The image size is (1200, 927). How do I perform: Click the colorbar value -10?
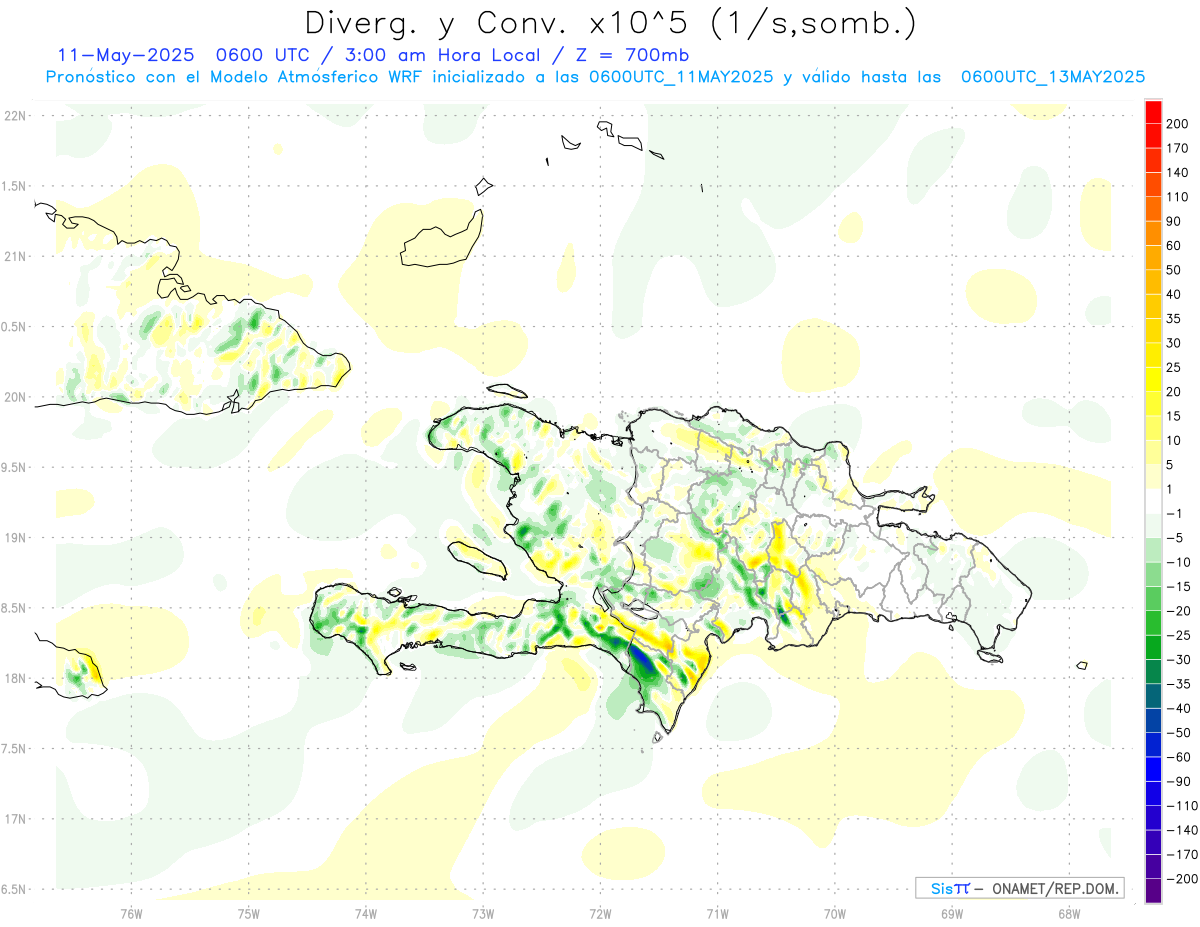[x=1179, y=563]
